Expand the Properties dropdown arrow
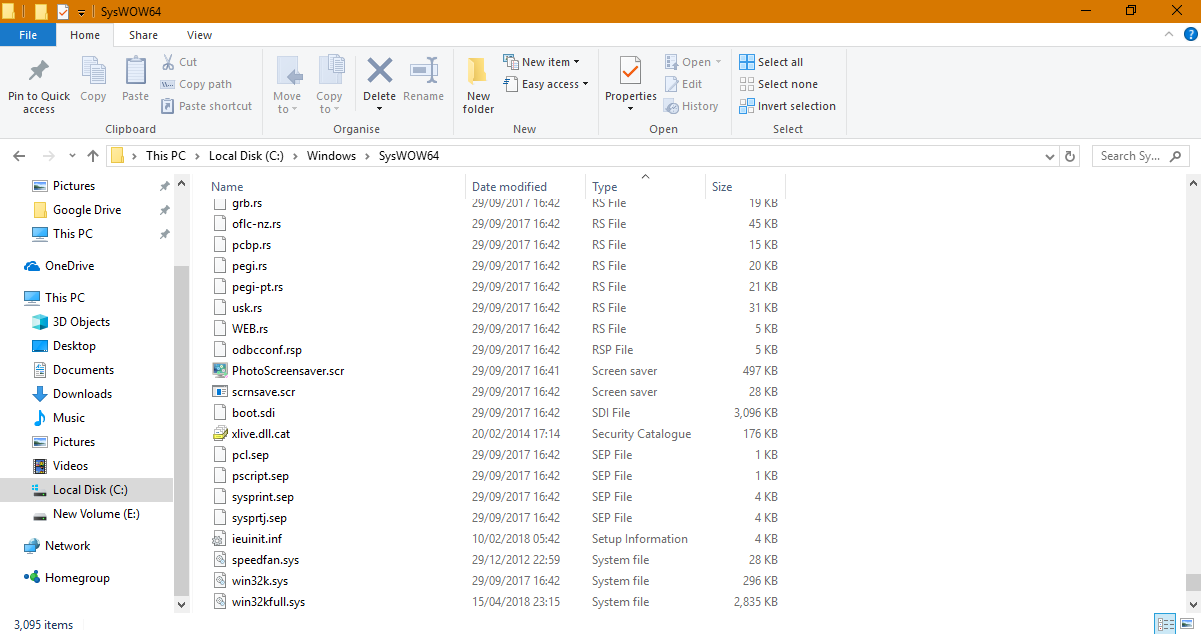Image resolution: width=1201 pixels, height=634 pixels. point(631,108)
